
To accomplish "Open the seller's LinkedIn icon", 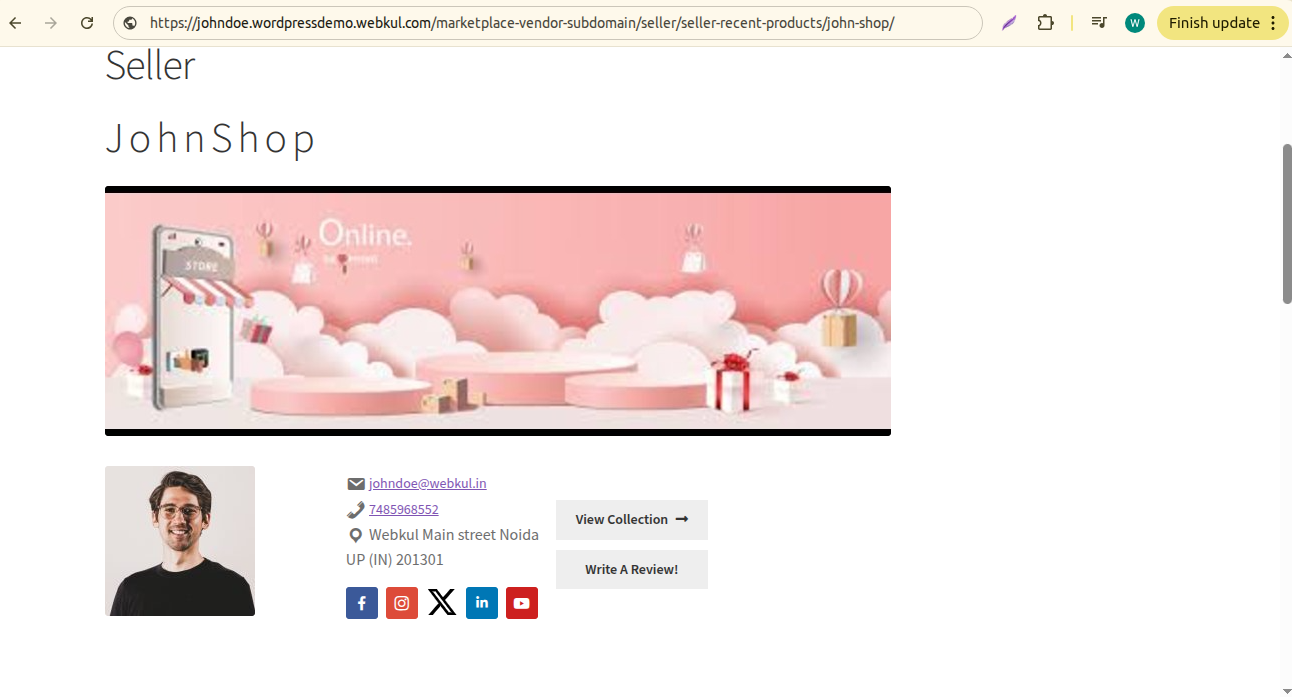I will click(482, 603).
